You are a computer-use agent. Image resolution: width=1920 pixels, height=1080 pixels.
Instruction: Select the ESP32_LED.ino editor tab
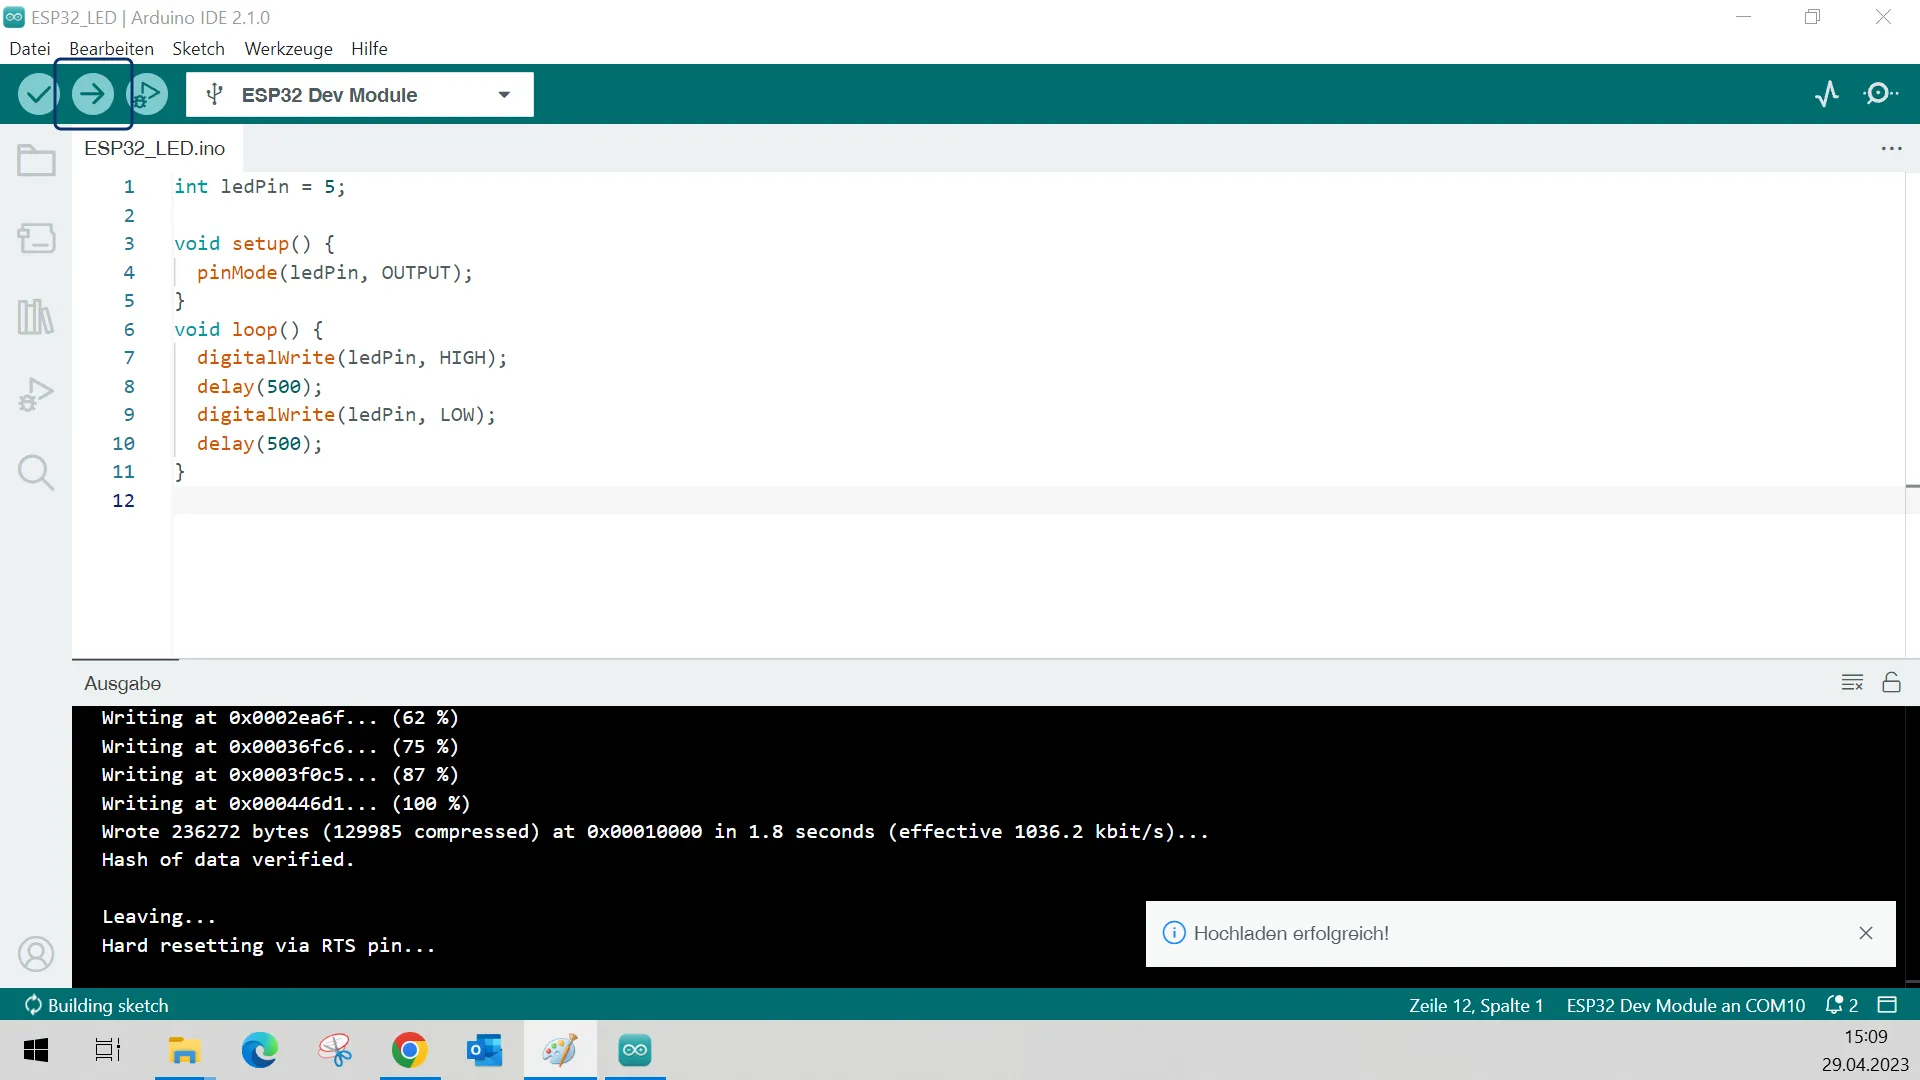click(155, 149)
